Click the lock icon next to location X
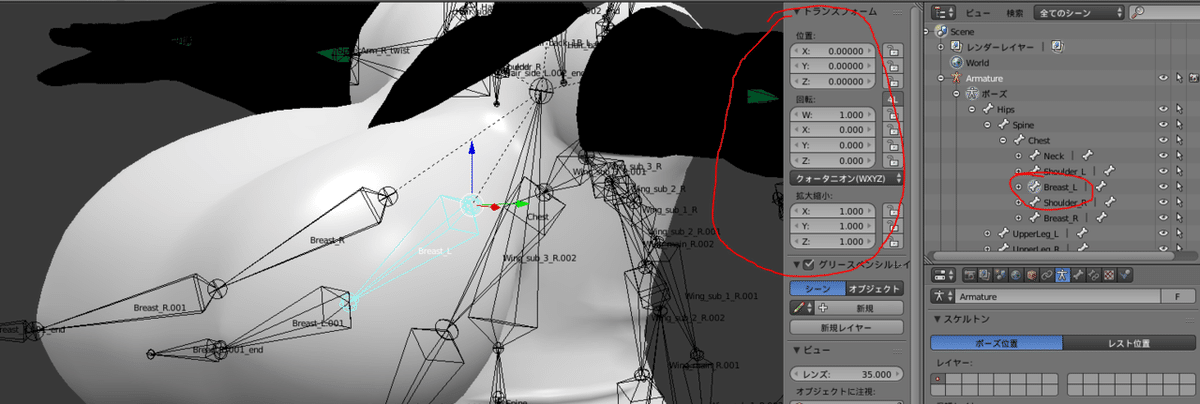 893,50
